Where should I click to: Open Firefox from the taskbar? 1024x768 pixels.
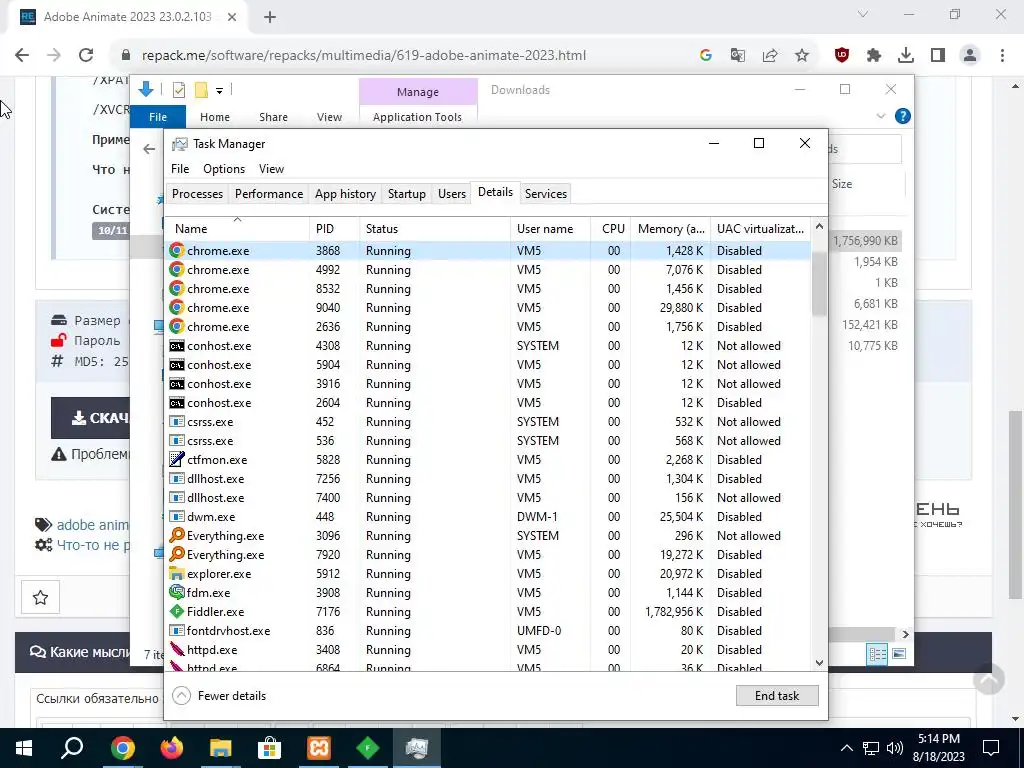172,748
